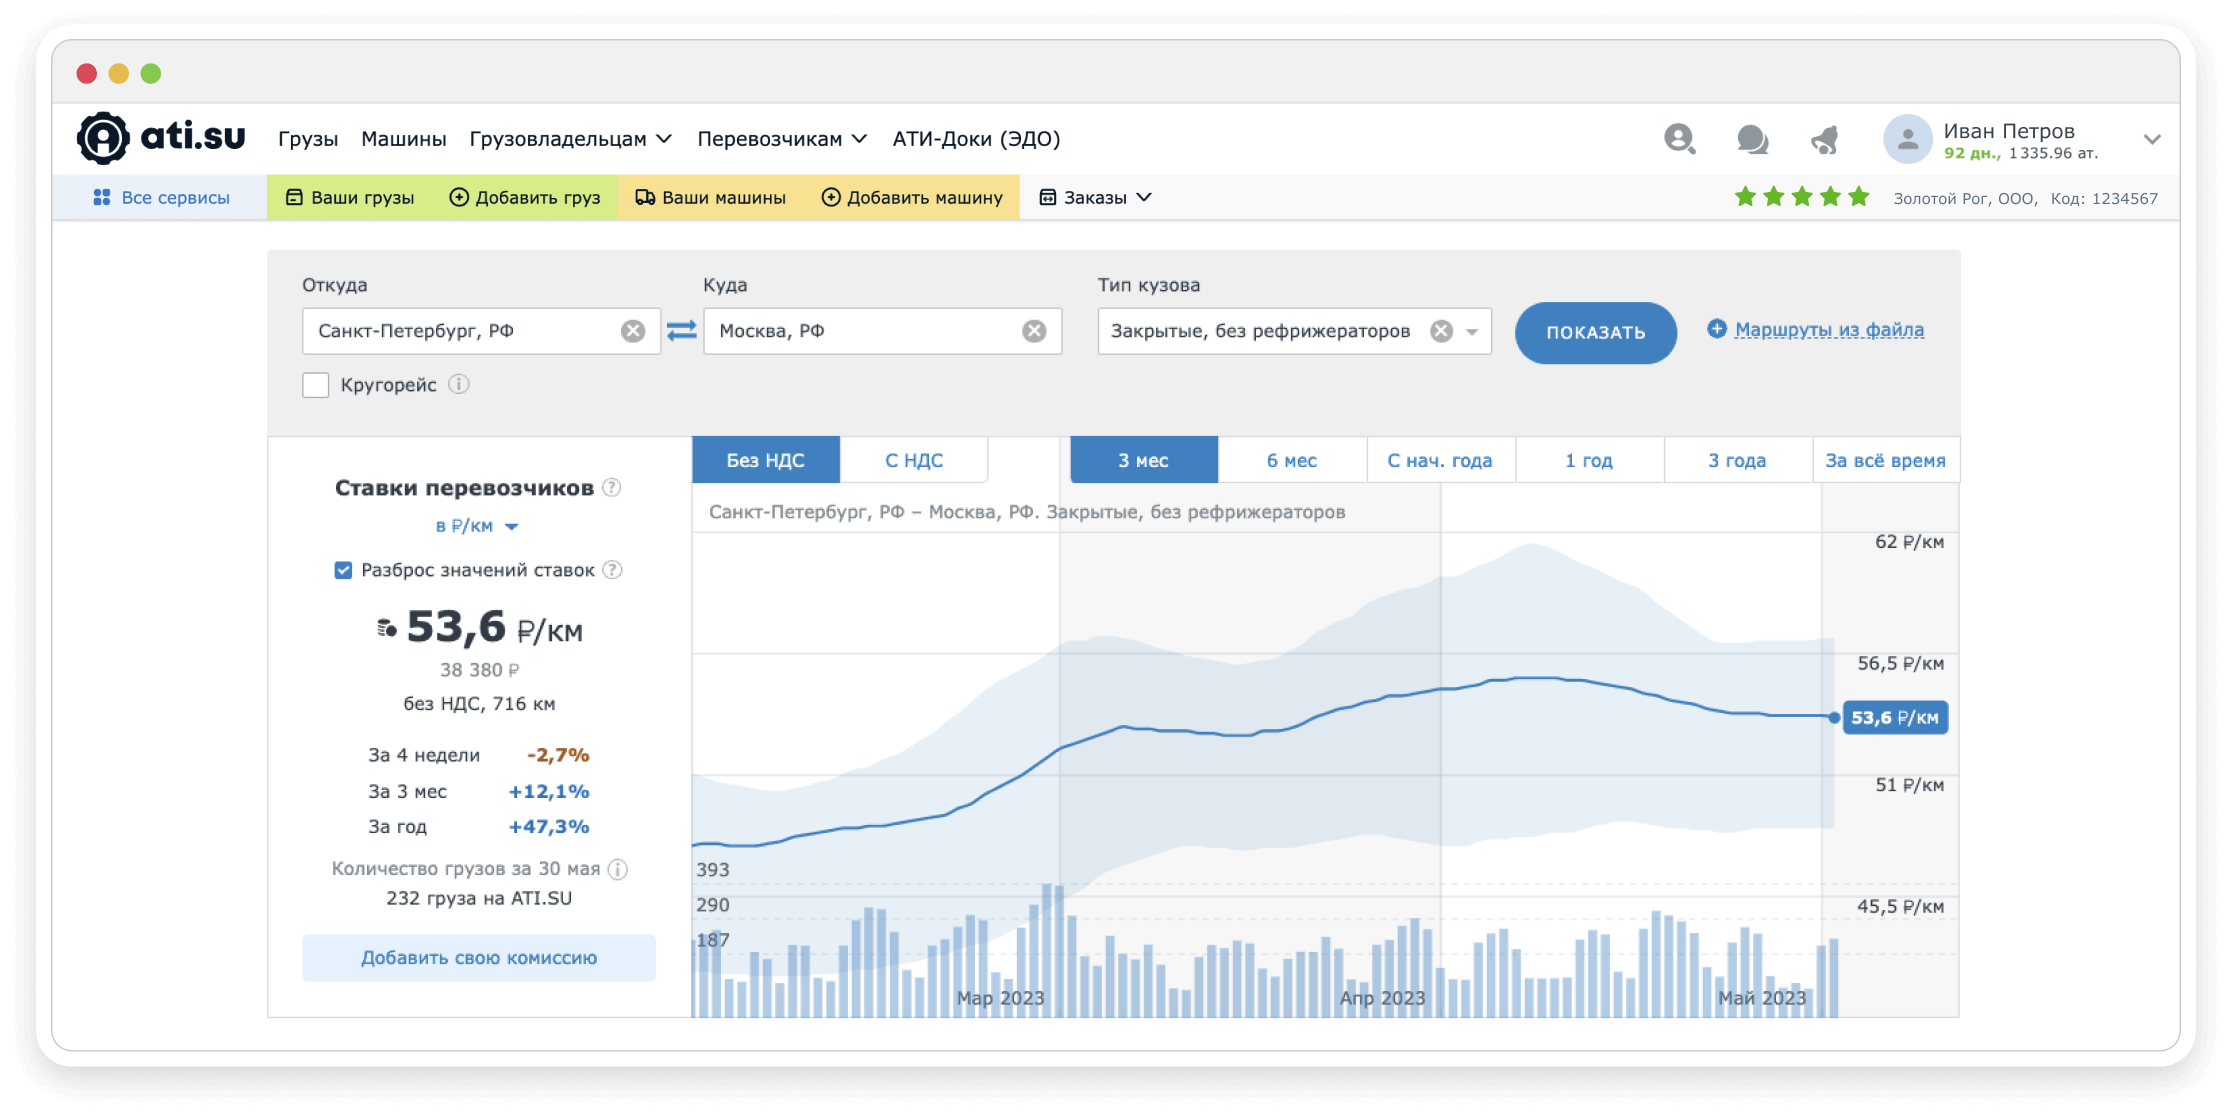Expand the Иван Петров account menu
This screenshot has height=1115, width=2233.
(x=2152, y=139)
